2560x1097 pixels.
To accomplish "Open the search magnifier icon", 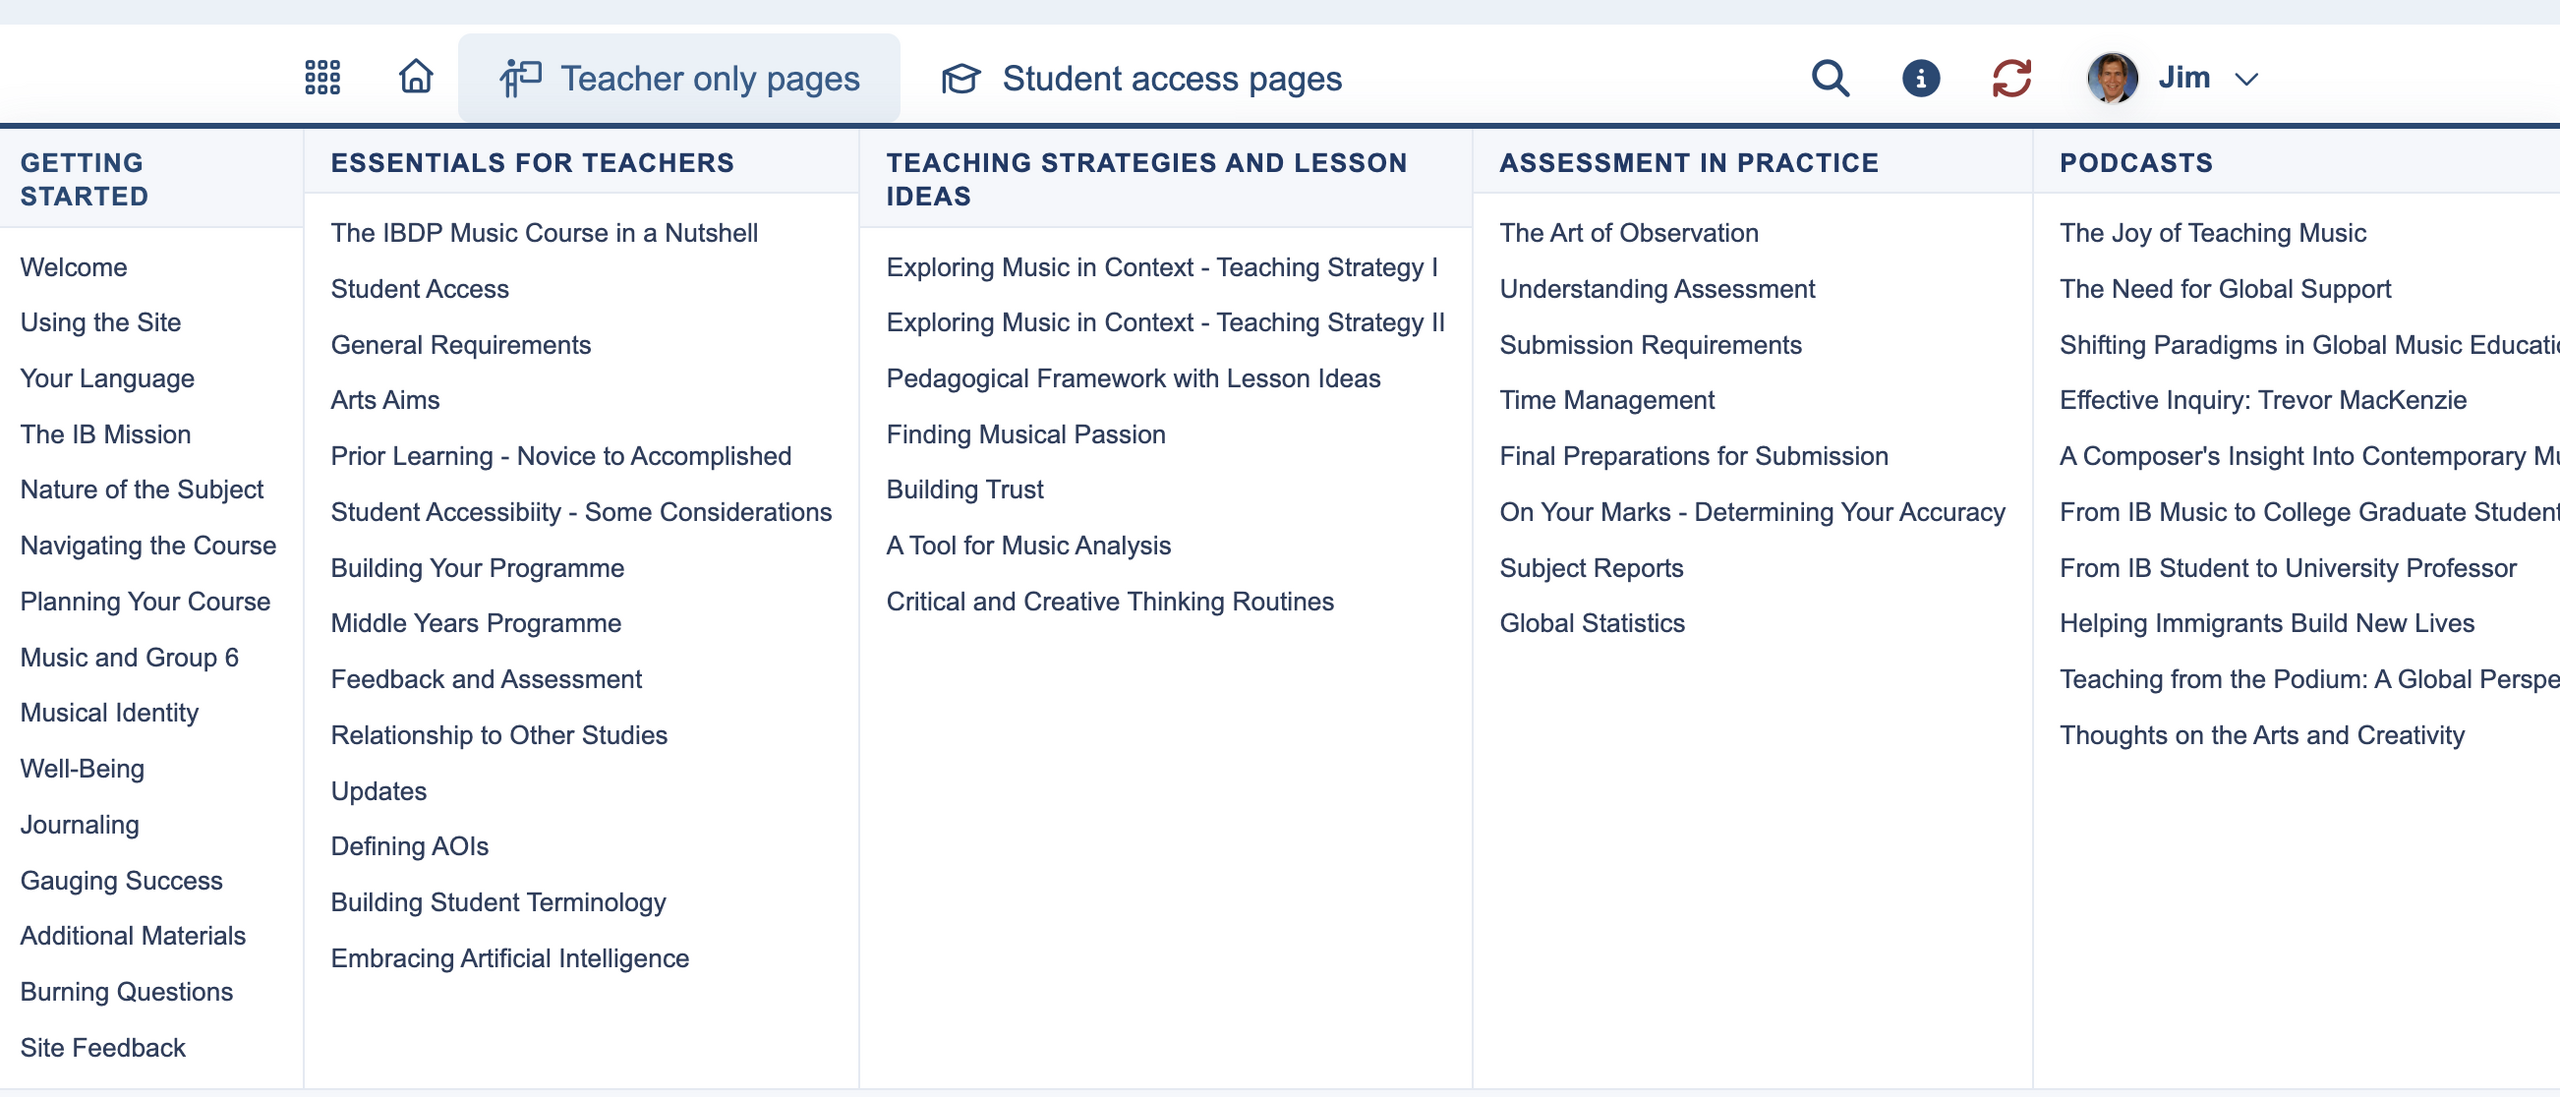I will coord(1830,78).
